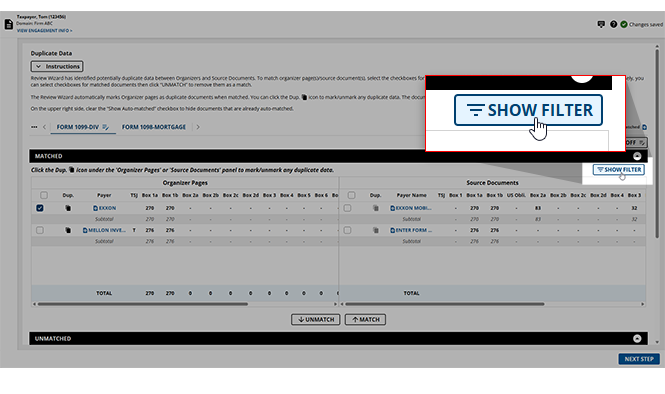Uncheck the EXXON organizer row checkbox
Viewport: 665px width, 394px height.
pyautogui.click(x=40, y=208)
